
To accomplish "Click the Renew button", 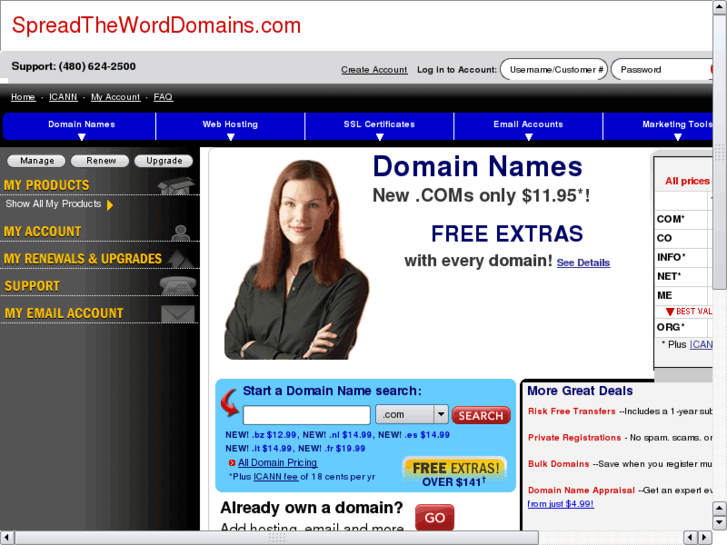I will tap(101, 161).
